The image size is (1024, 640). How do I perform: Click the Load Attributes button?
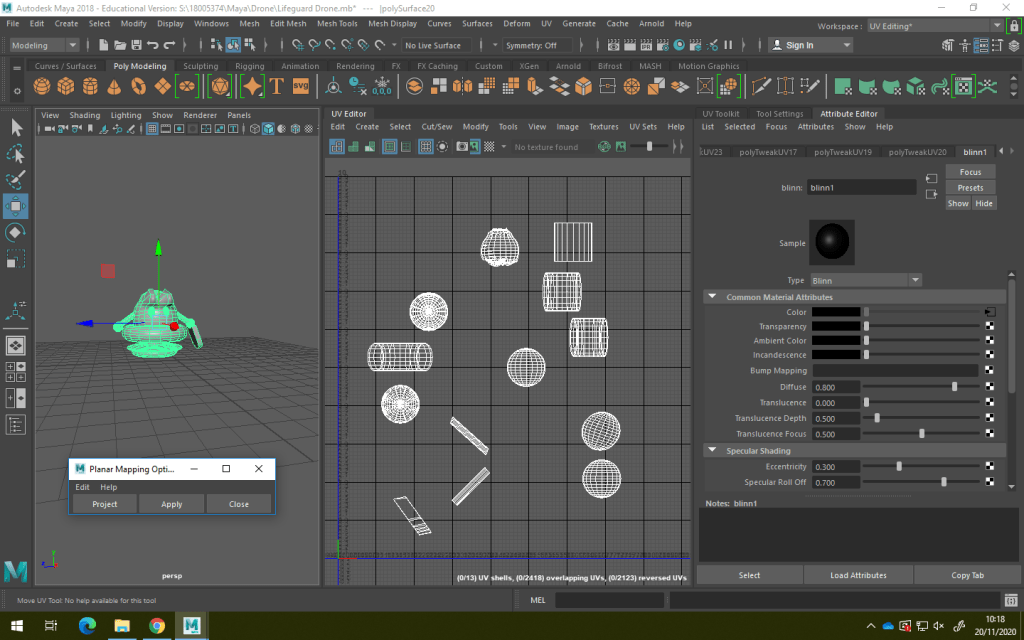(858, 575)
